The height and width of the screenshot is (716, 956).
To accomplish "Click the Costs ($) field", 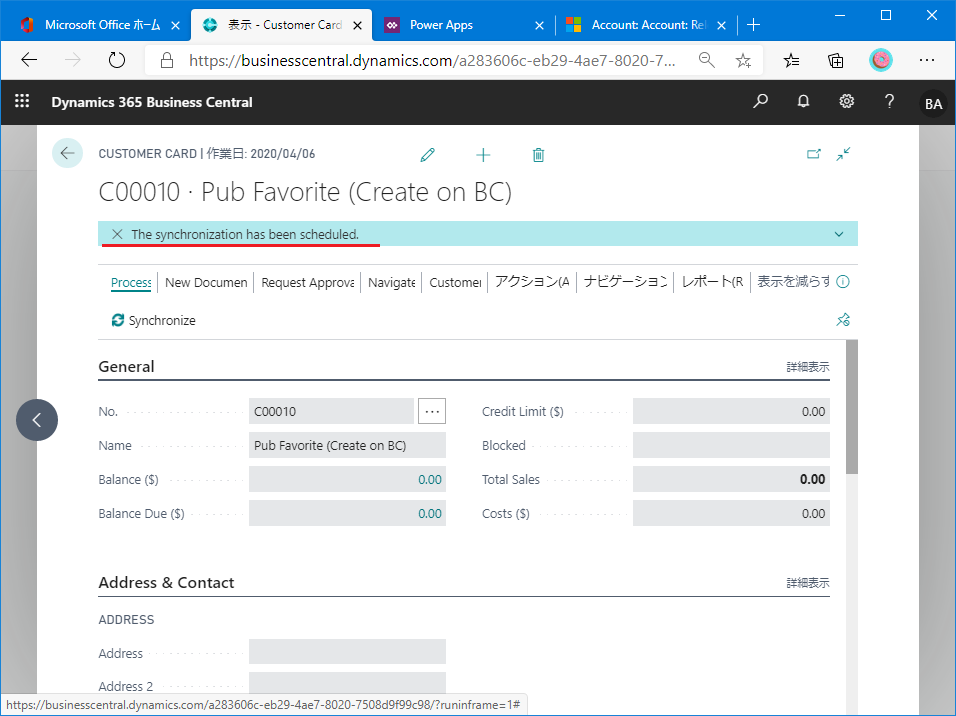I will tap(731, 514).
